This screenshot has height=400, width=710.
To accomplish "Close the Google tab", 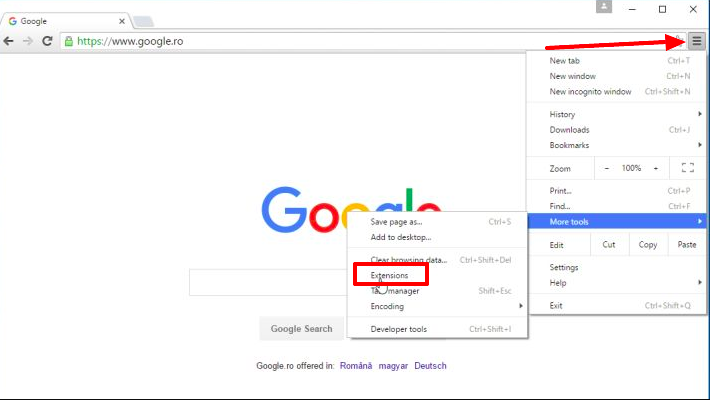I will click(x=121, y=20).
